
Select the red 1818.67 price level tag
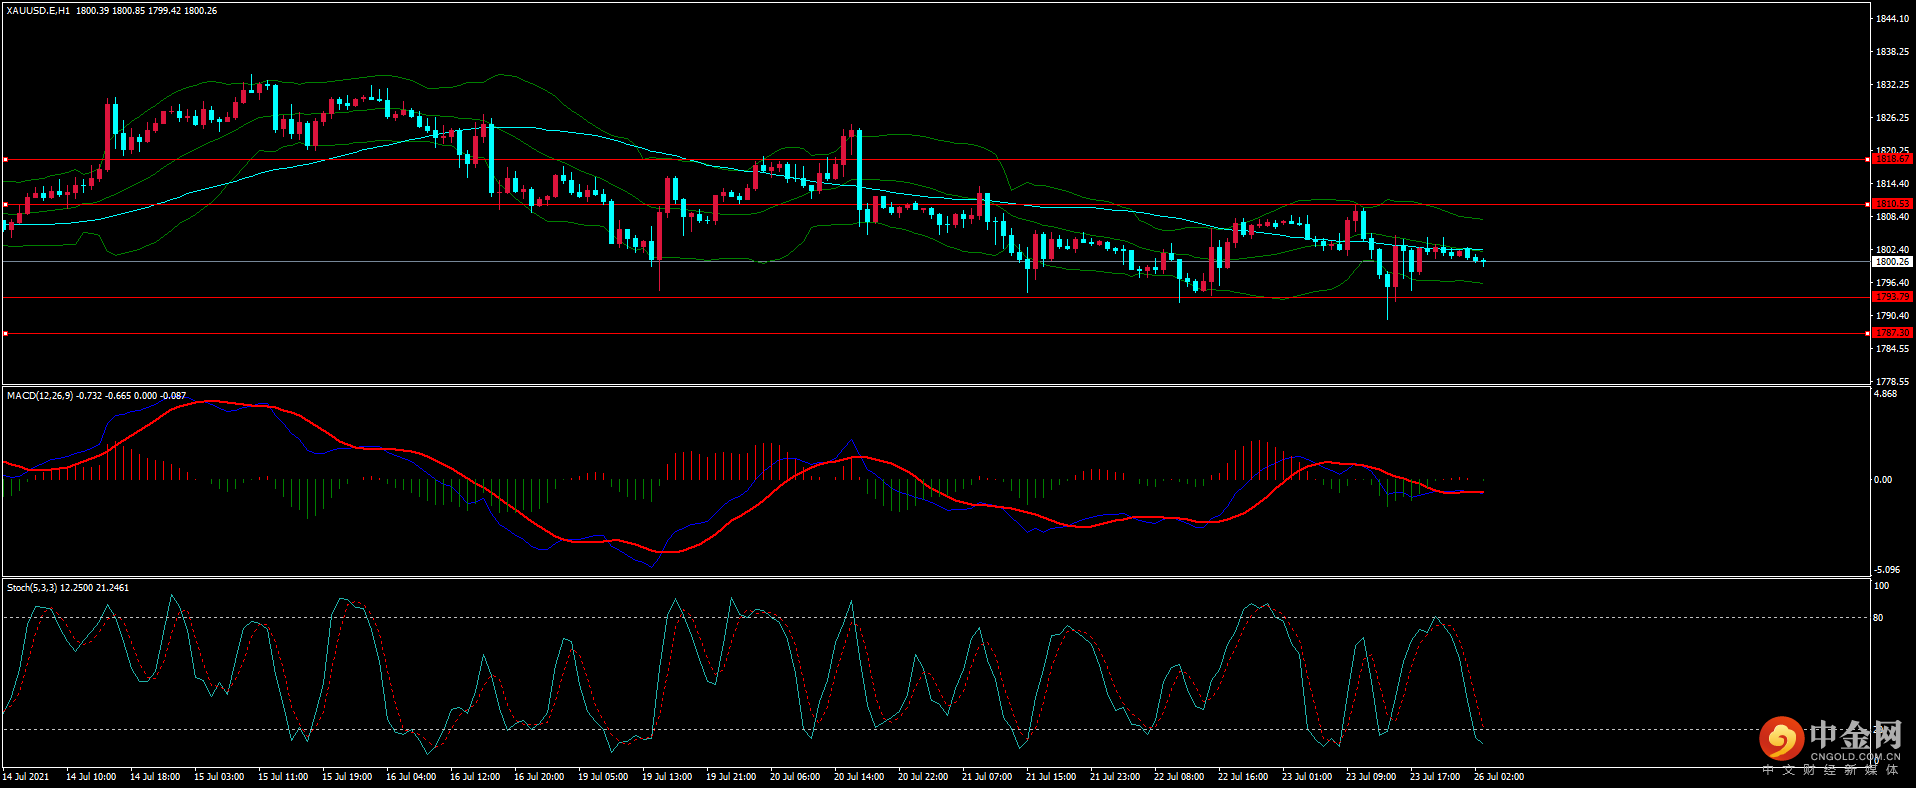[x=1892, y=159]
